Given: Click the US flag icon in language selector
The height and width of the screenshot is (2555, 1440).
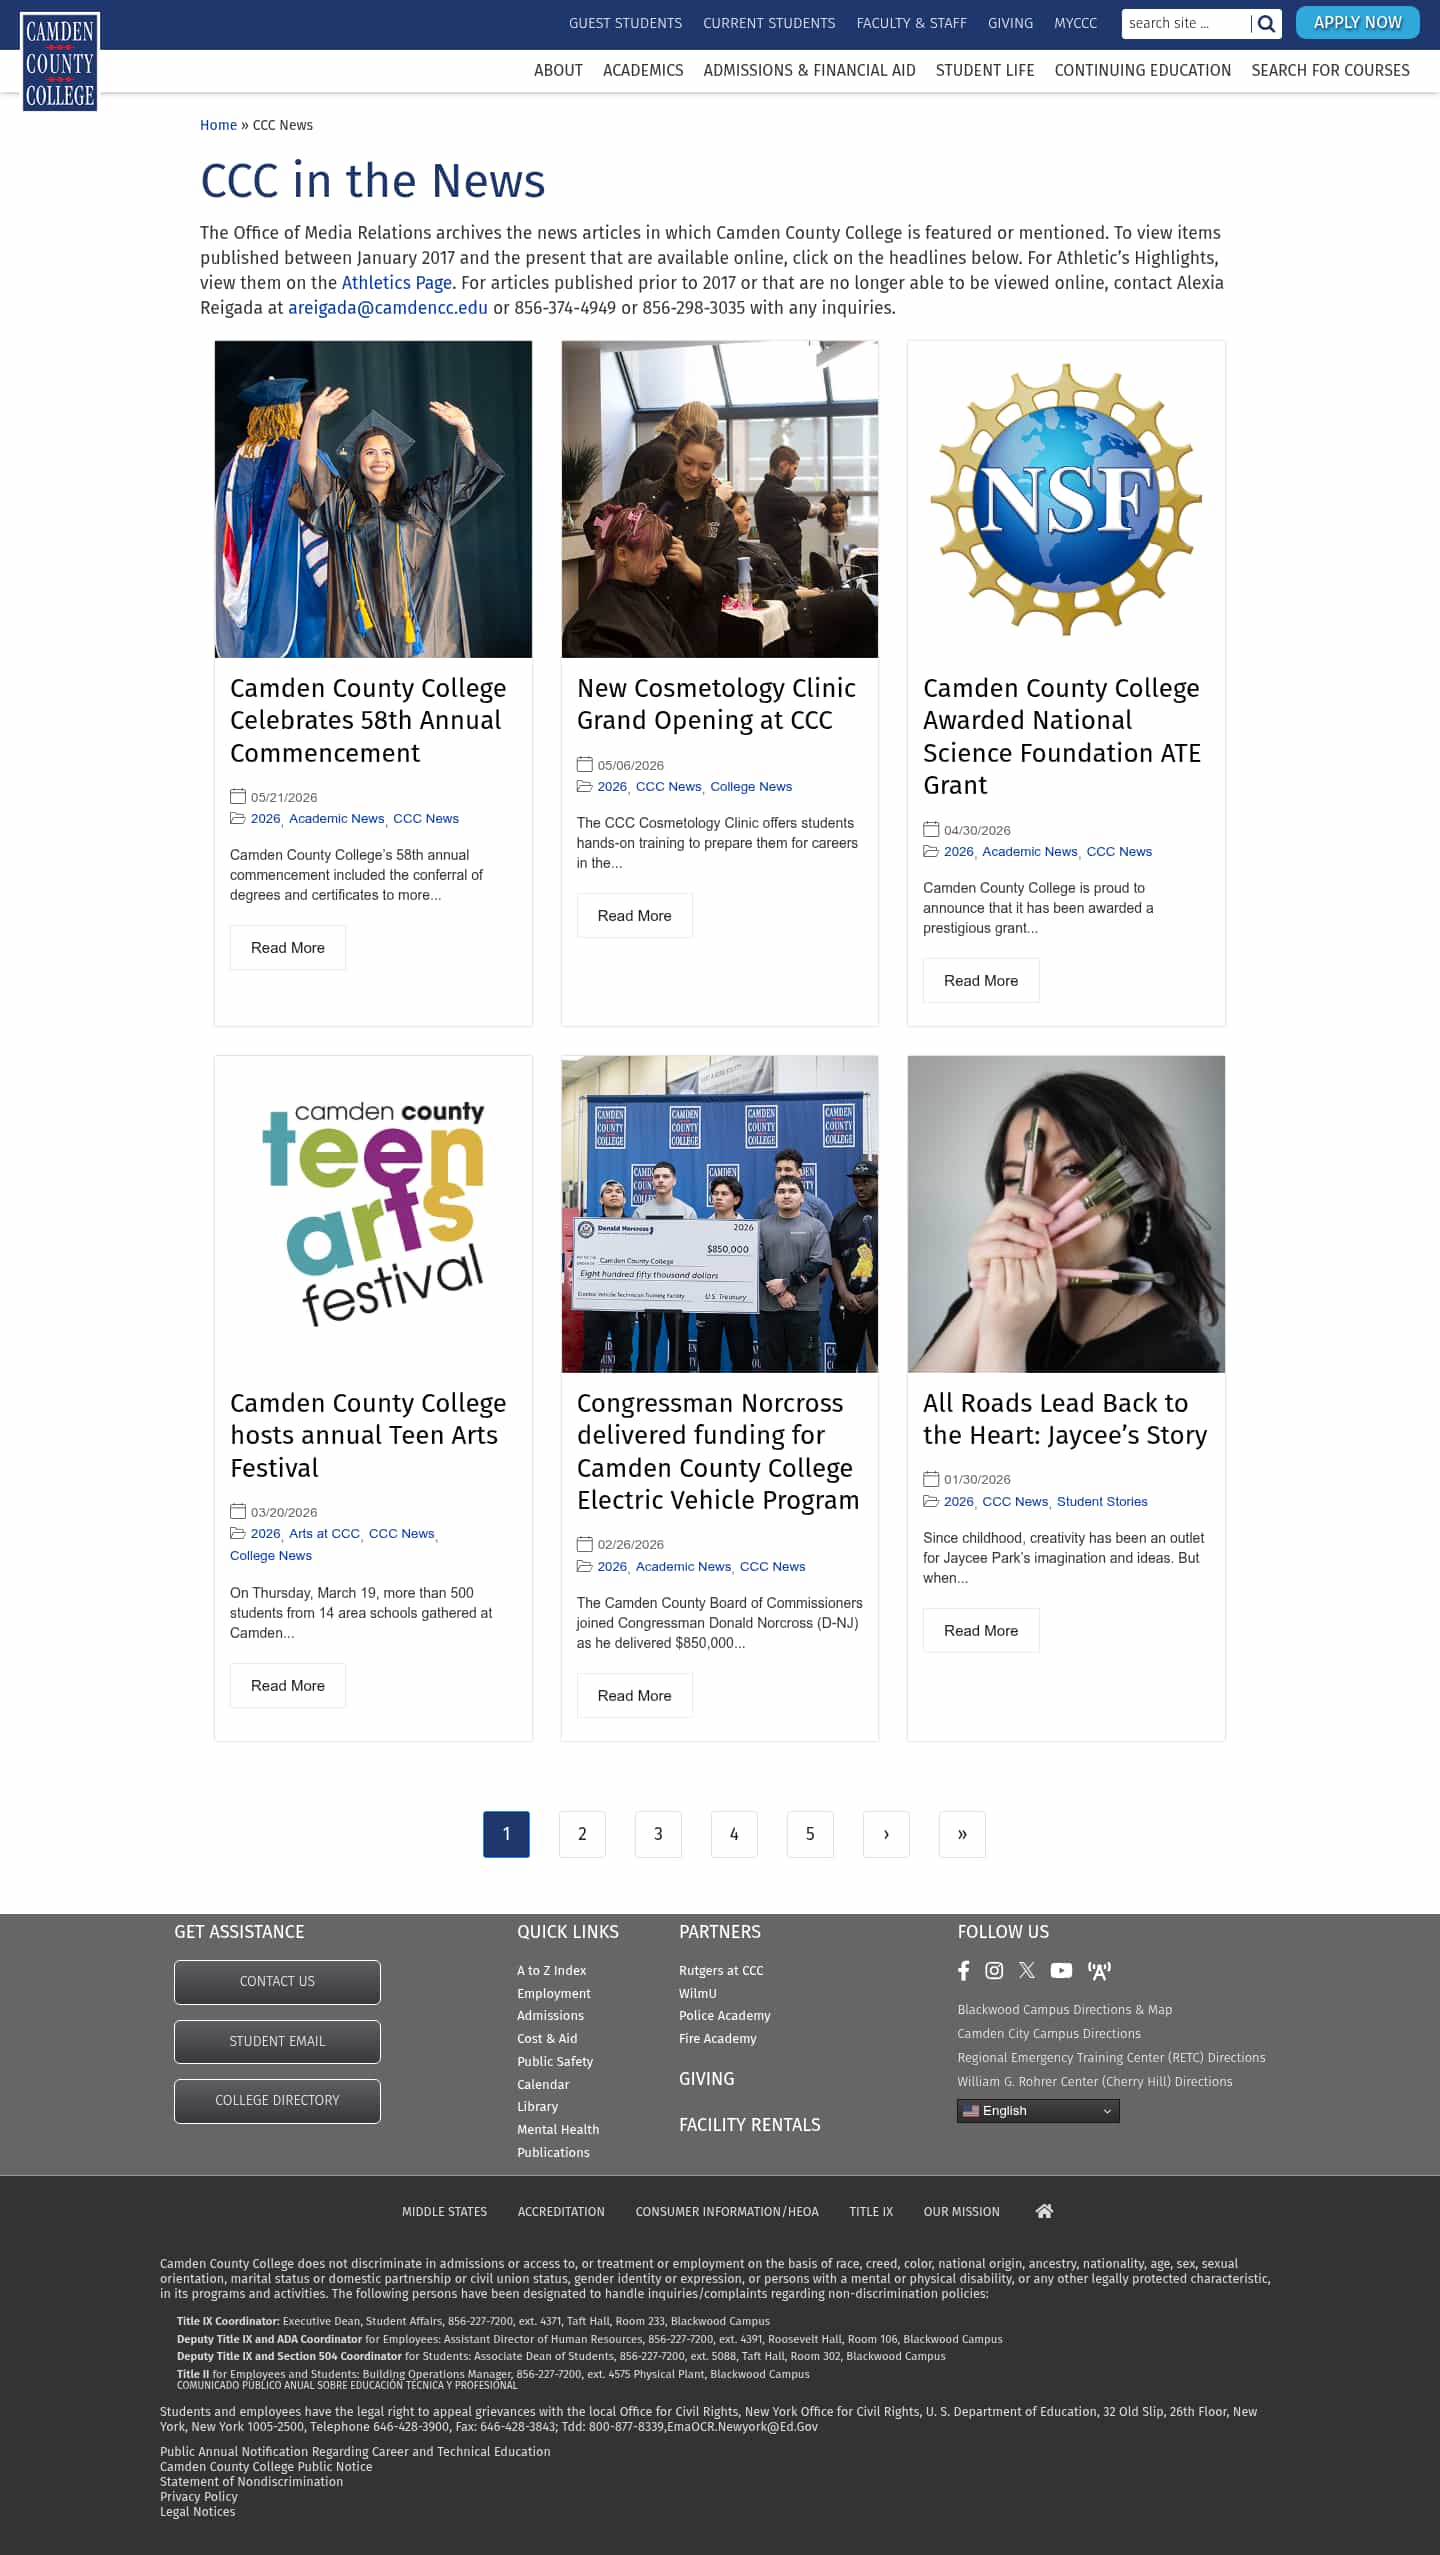Looking at the screenshot, I should (x=971, y=2111).
